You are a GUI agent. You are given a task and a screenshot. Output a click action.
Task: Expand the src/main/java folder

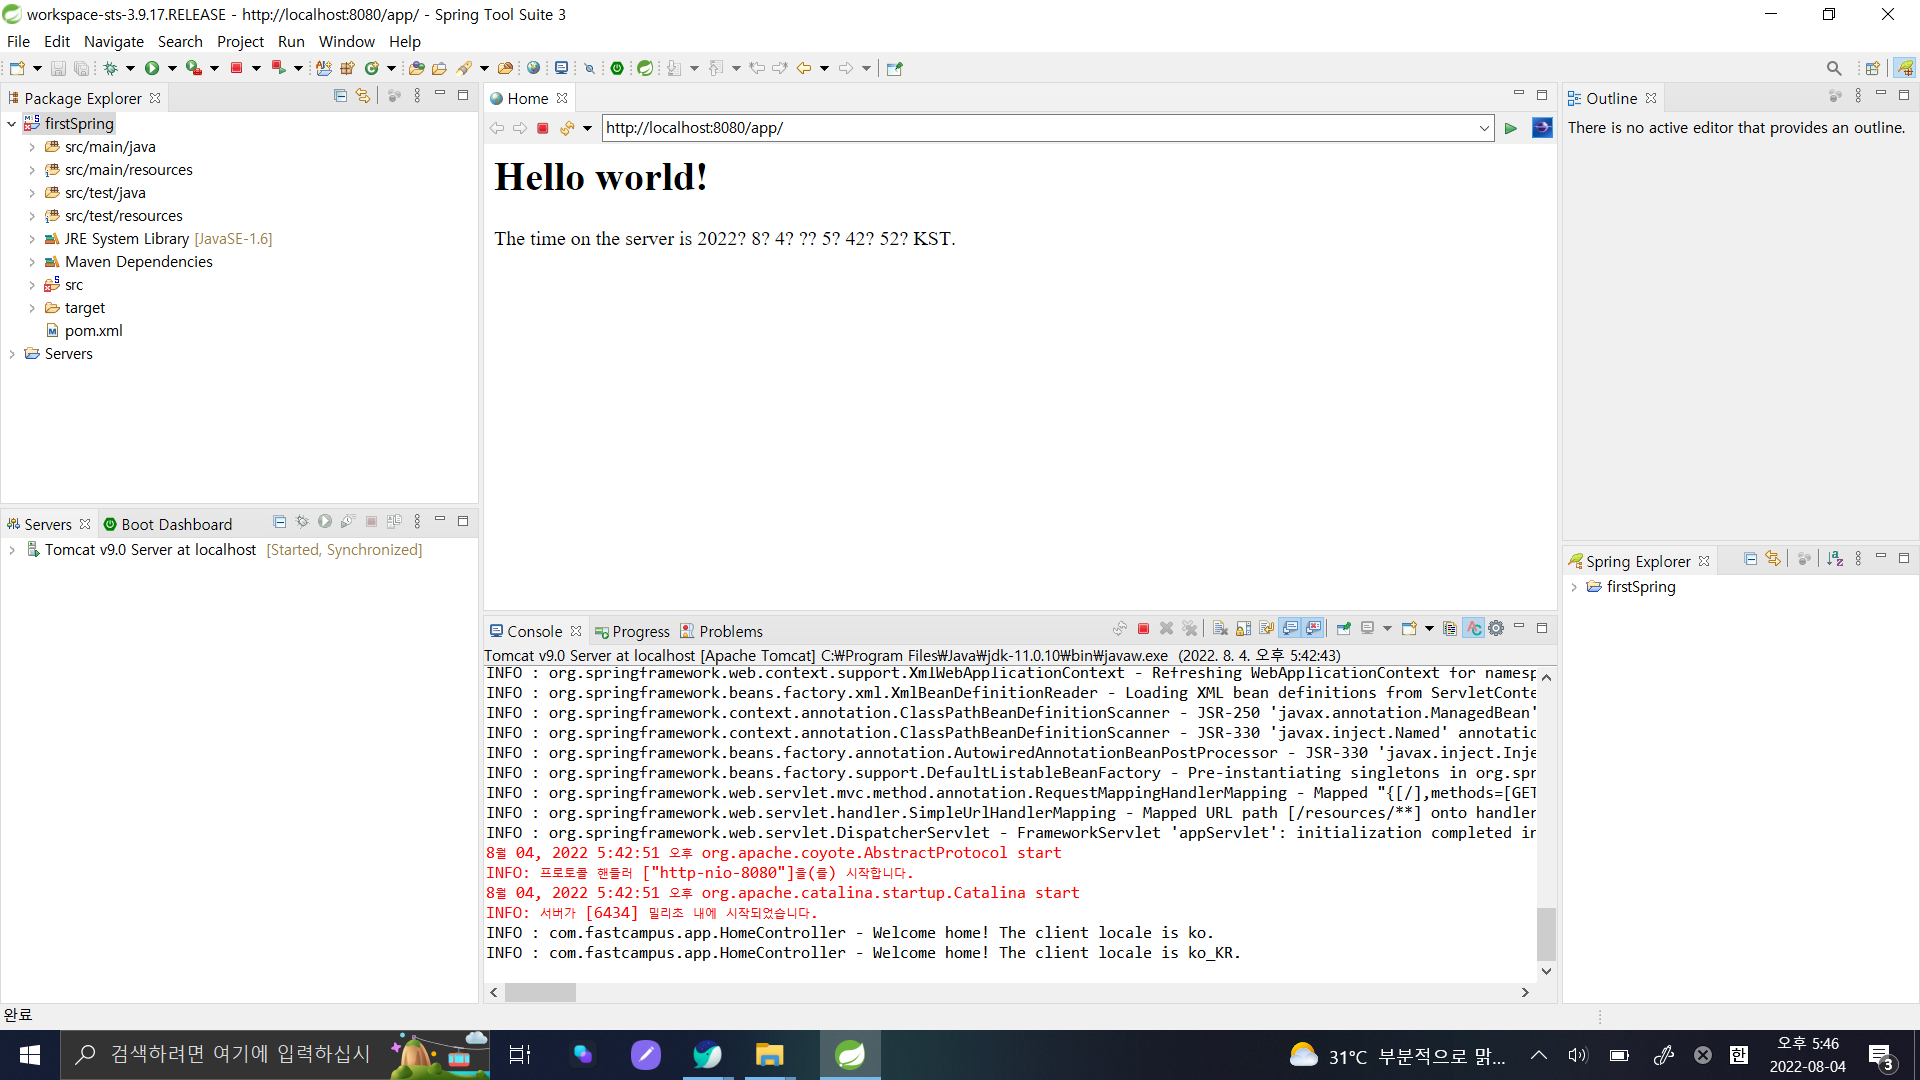click(32, 147)
